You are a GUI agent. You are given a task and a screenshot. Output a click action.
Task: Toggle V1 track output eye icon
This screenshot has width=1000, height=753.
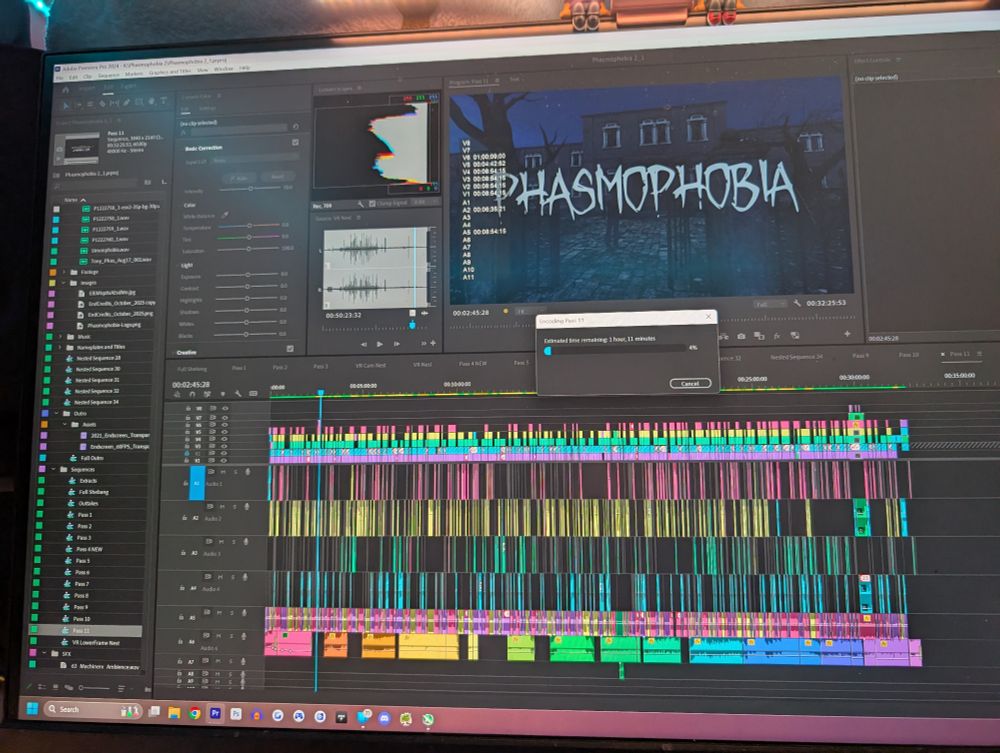point(223,460)
